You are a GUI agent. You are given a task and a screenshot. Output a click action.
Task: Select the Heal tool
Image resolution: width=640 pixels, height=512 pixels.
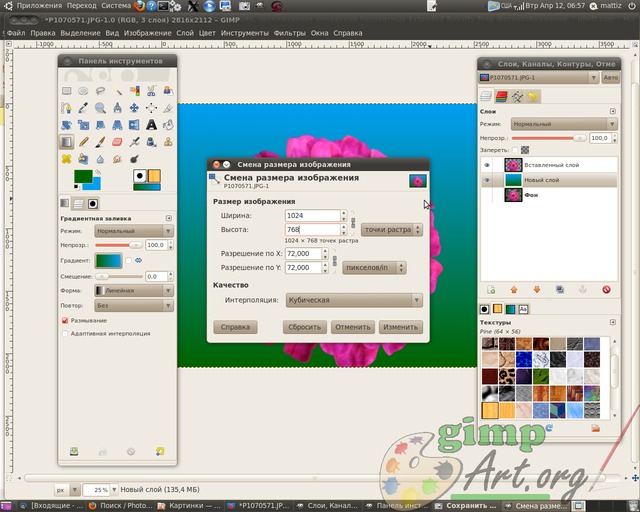[x=67, y=159]
